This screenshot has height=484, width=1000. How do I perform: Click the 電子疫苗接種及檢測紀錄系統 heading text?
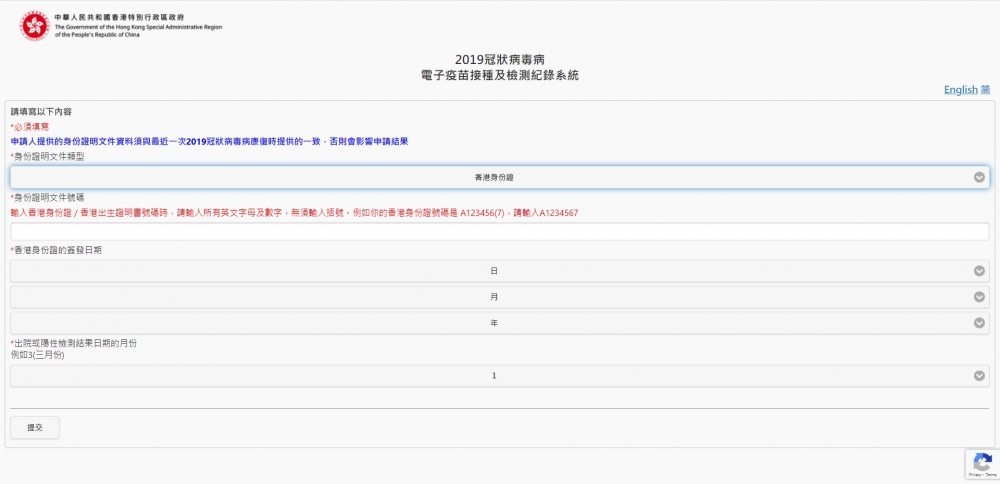click(x=500, y=75)
